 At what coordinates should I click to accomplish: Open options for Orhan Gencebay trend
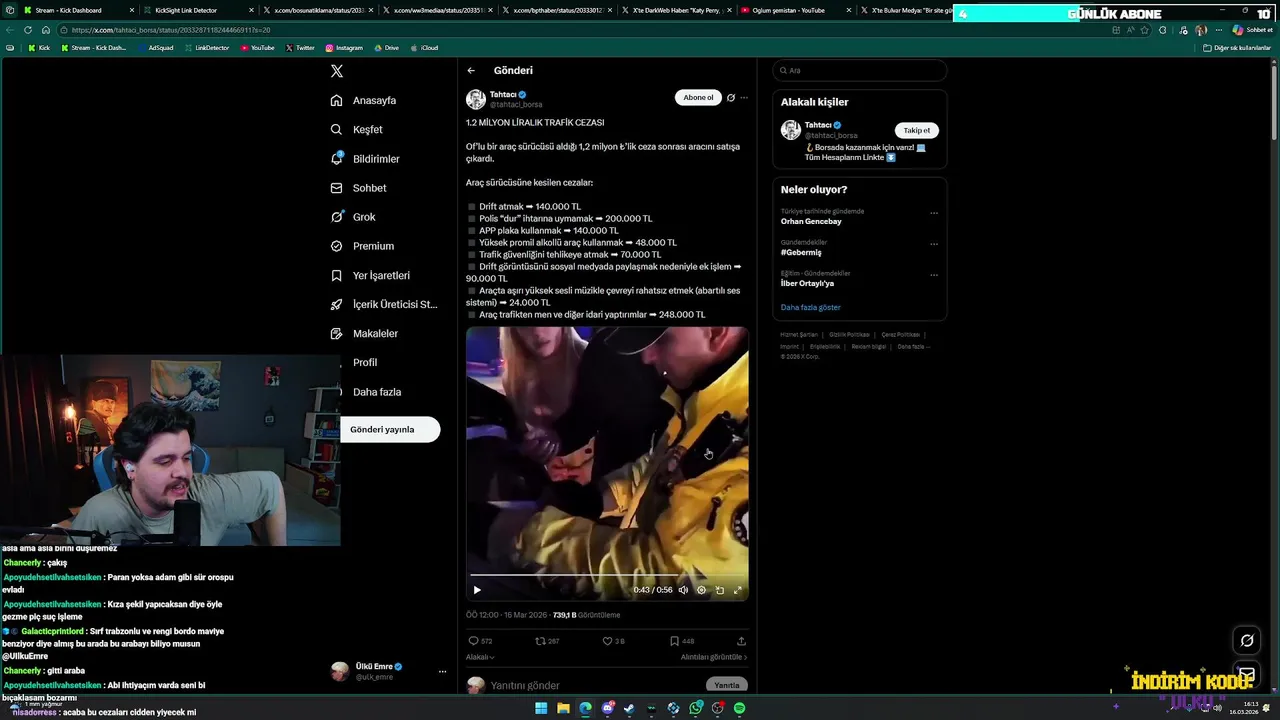tap(934, 212)
